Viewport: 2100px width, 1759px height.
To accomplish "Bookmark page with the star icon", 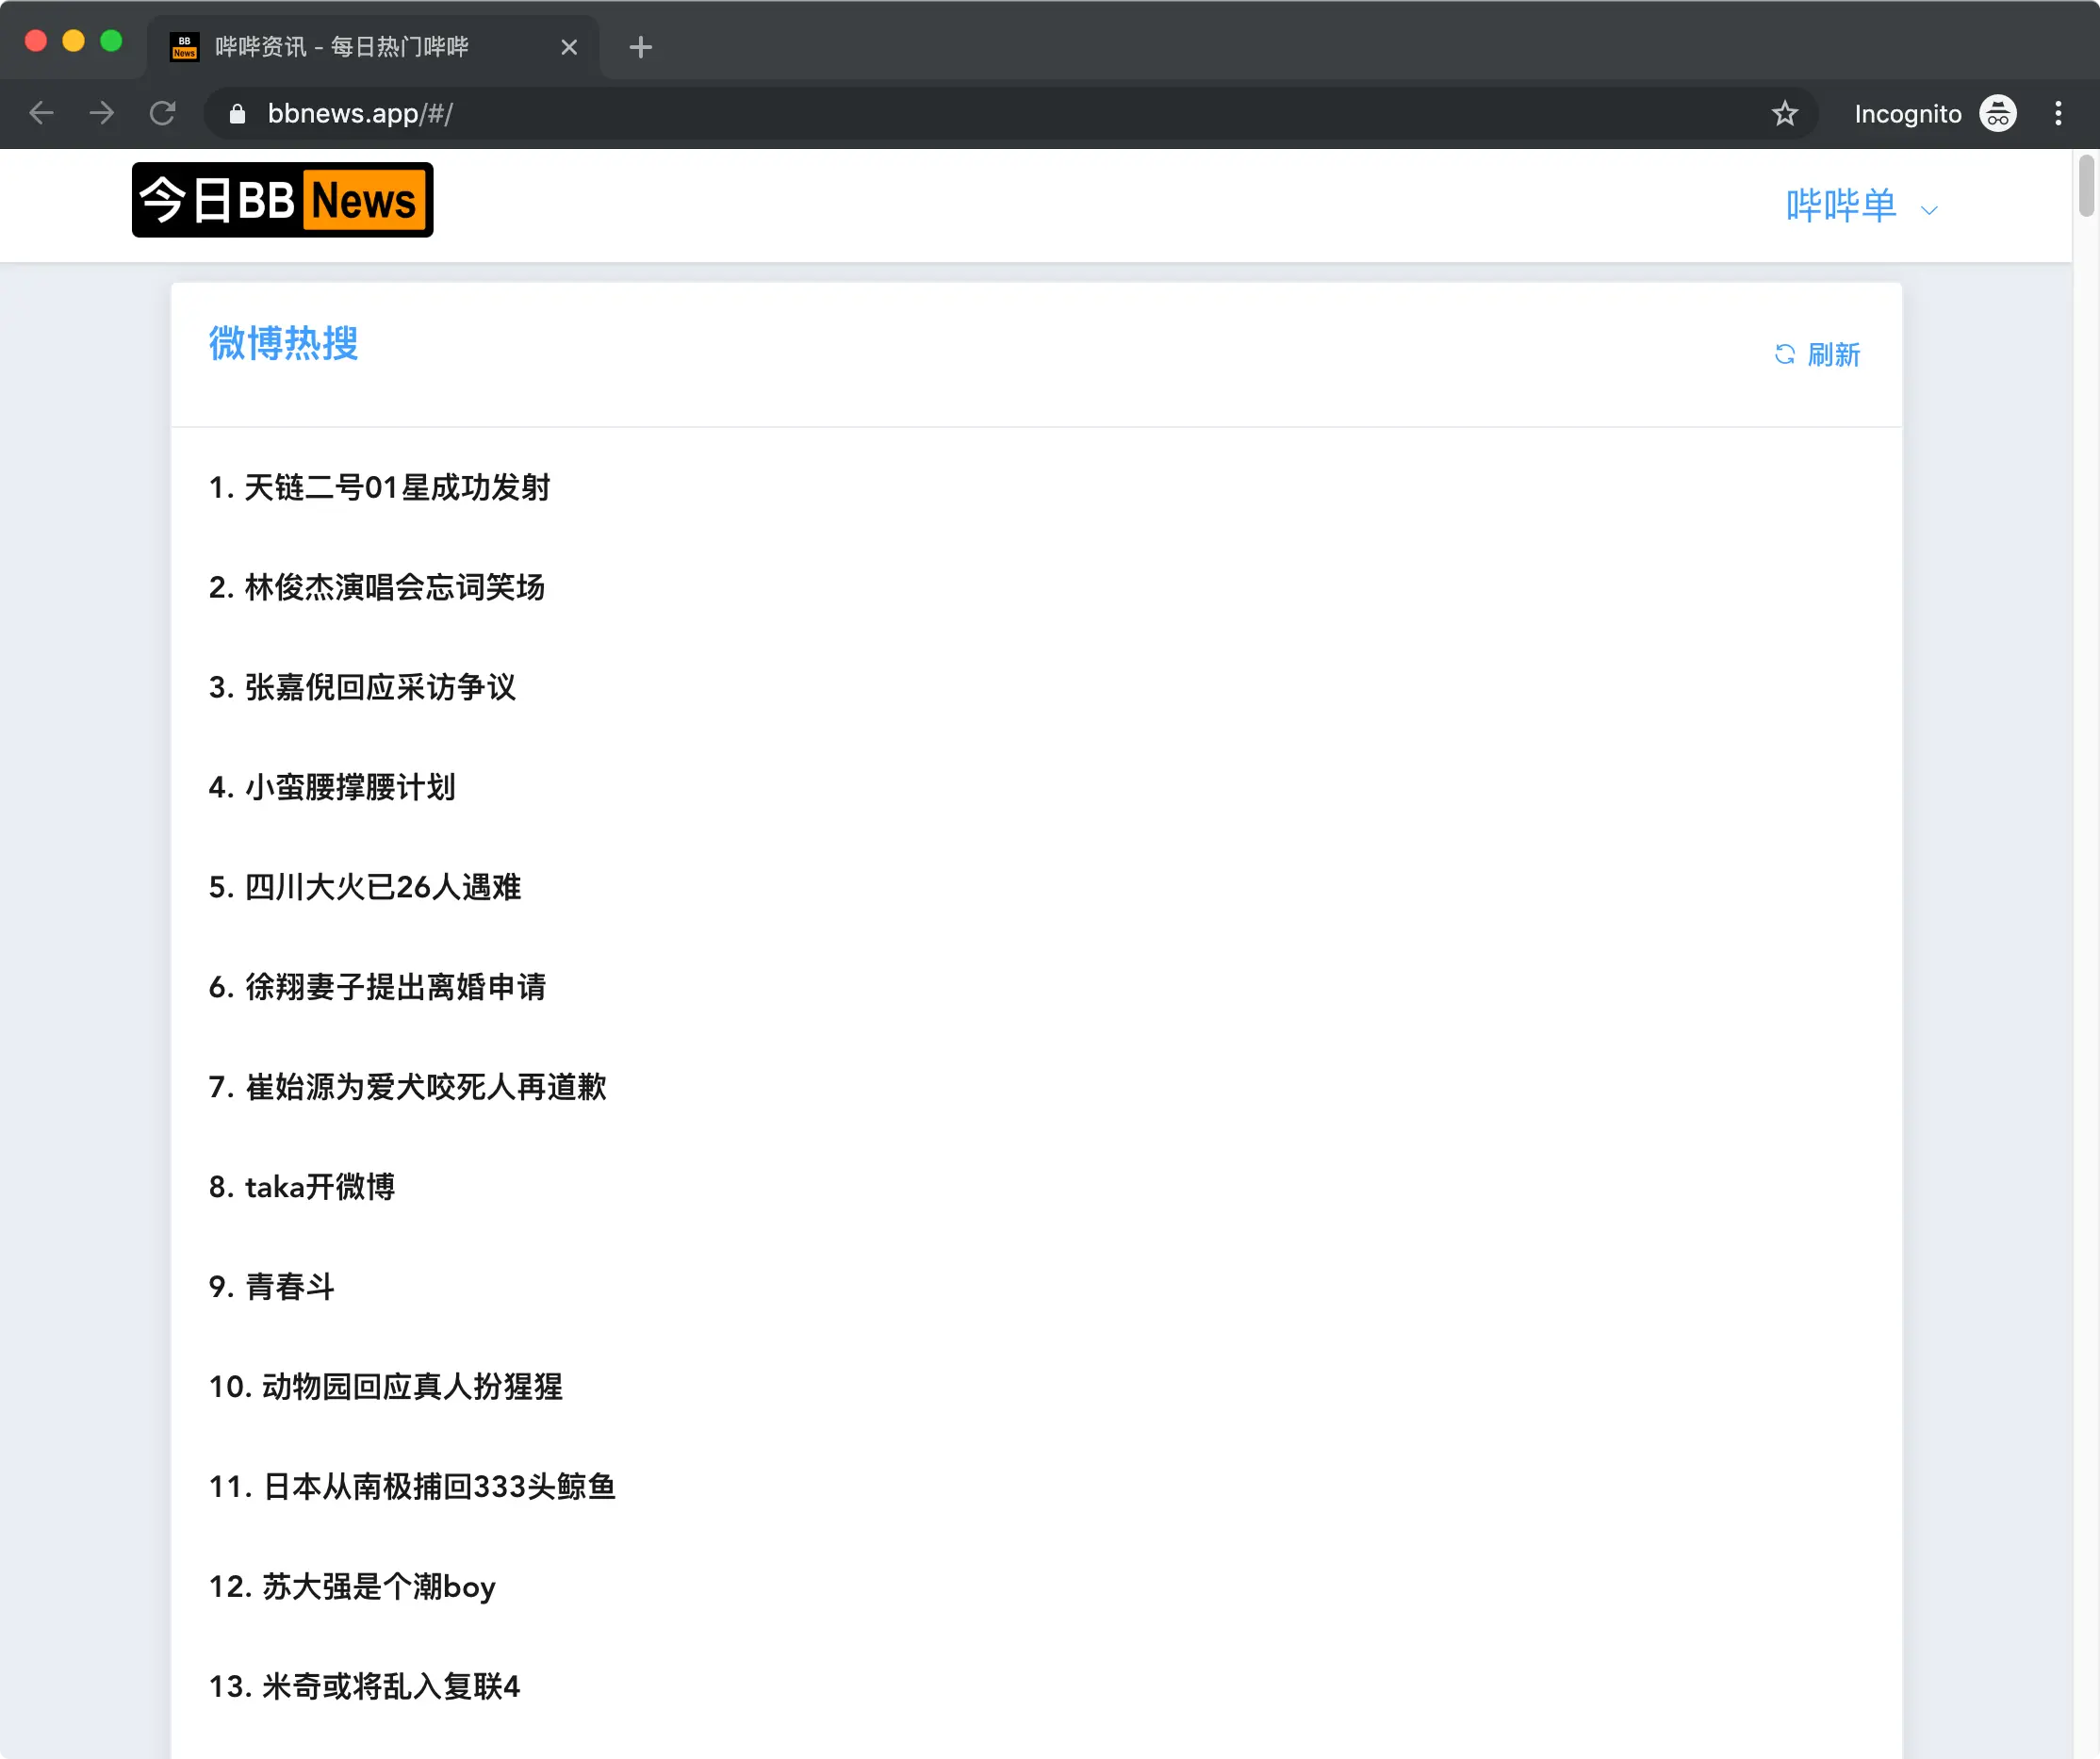I will click(x=1784, y=113).
